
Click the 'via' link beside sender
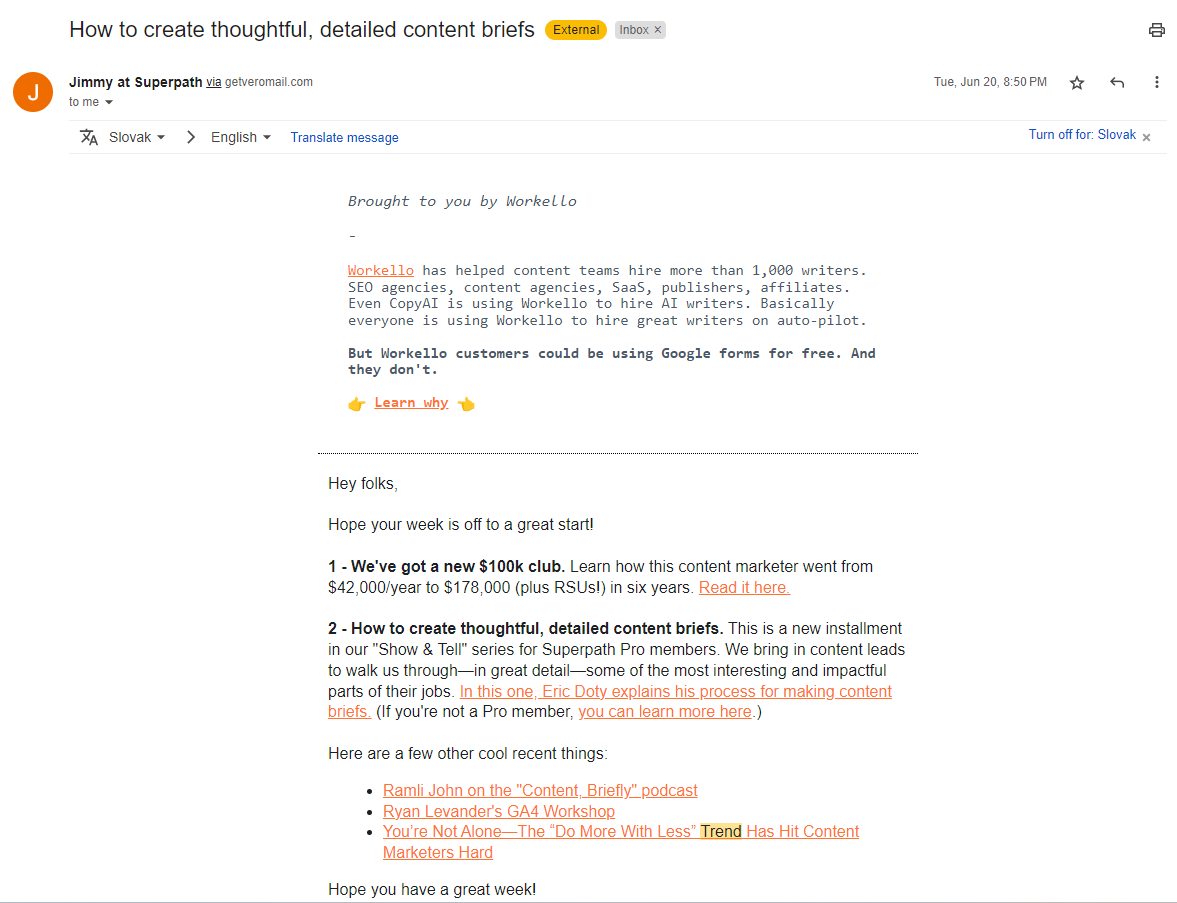214,82
